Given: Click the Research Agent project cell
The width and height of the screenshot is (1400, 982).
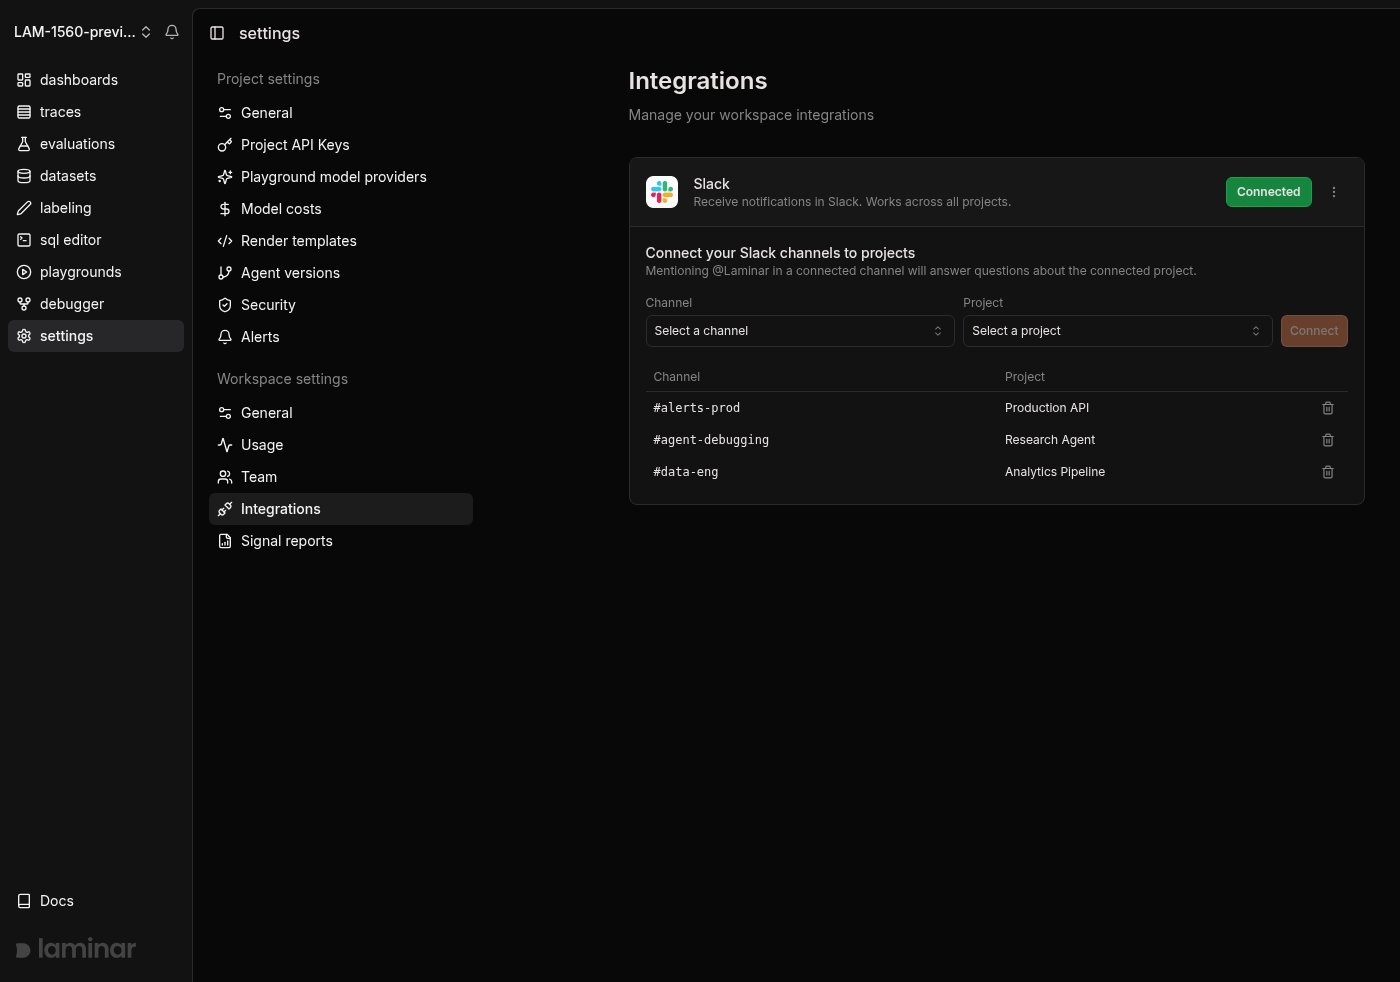Looking at the screenshot, I should pyautogui.click(x=1050, y=440).
